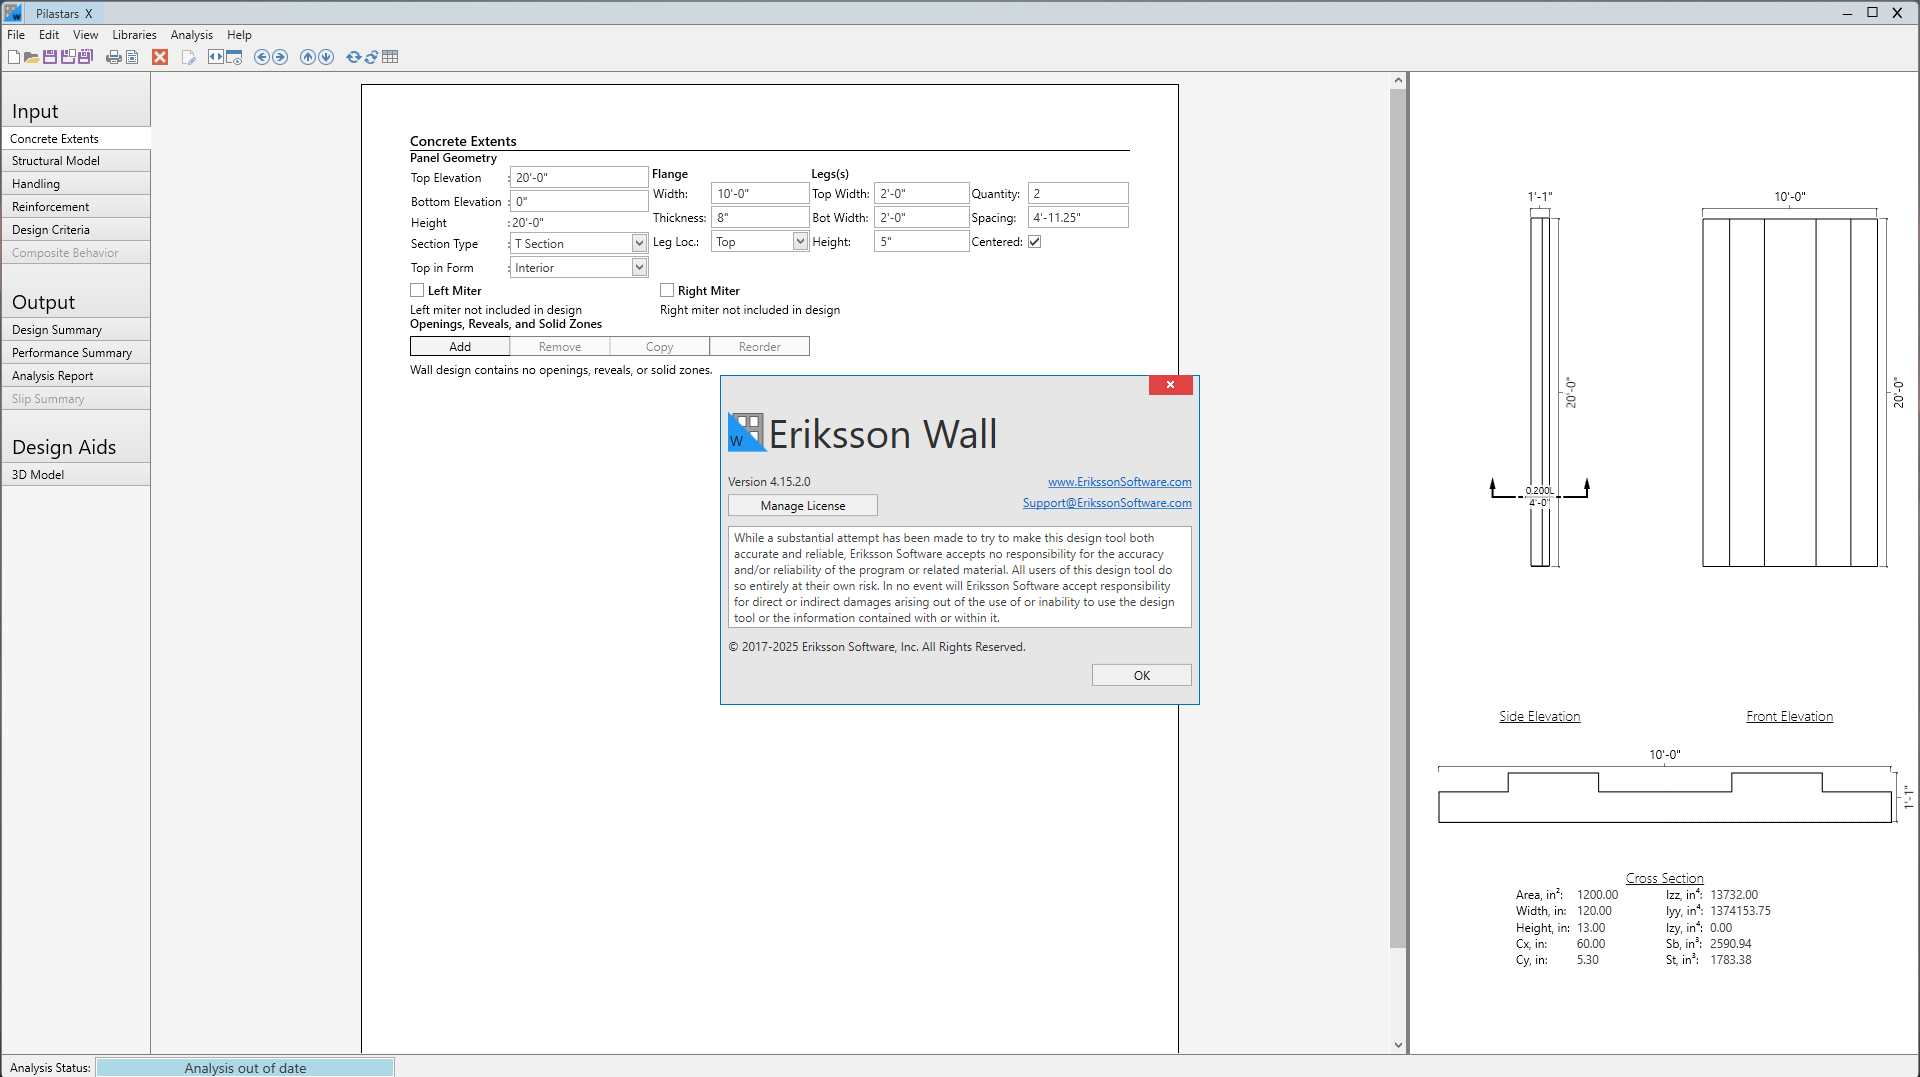Open the Analysis Report output
Viewport: 1920px width, 1077px height.
coord(76,376)
